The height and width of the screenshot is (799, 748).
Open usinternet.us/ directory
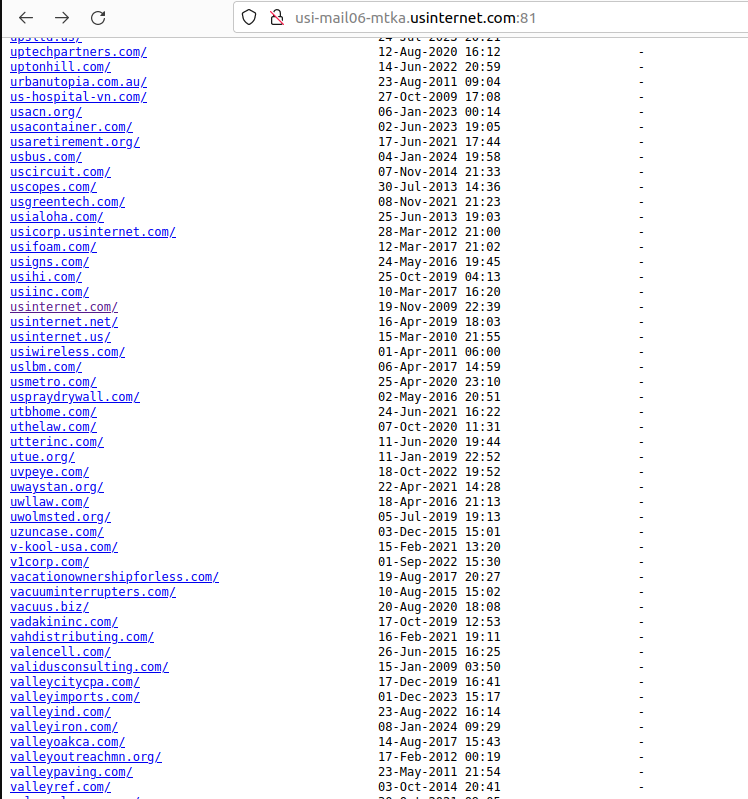tap(61, 337)
